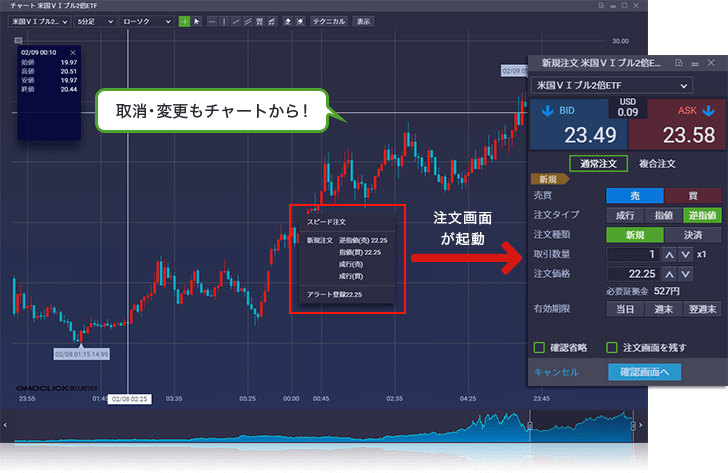Image resolution: width=728 pixels, height=473 pixels.
Task: Pick the vertical line drawing tool
Action: pos(223,21)
